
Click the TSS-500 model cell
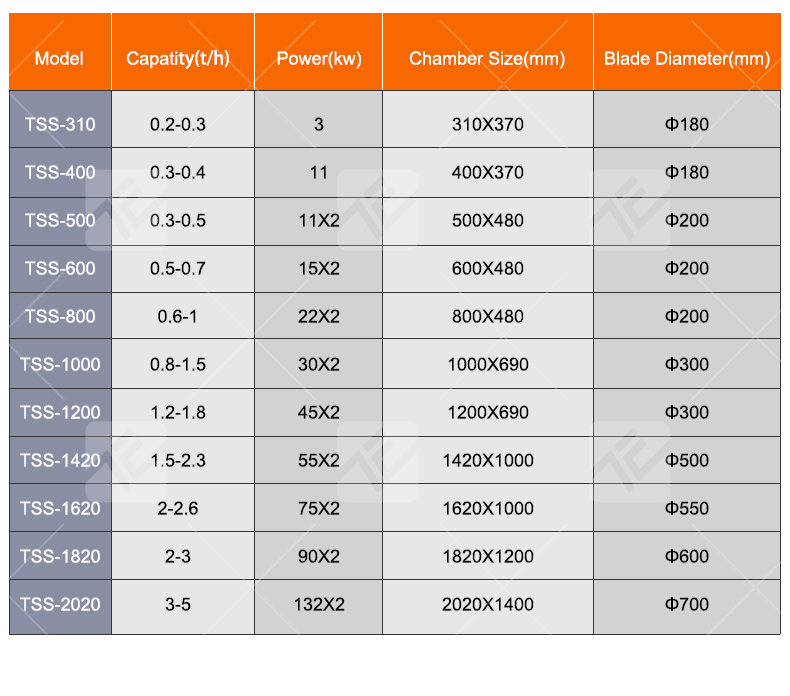tap(60, 220)
